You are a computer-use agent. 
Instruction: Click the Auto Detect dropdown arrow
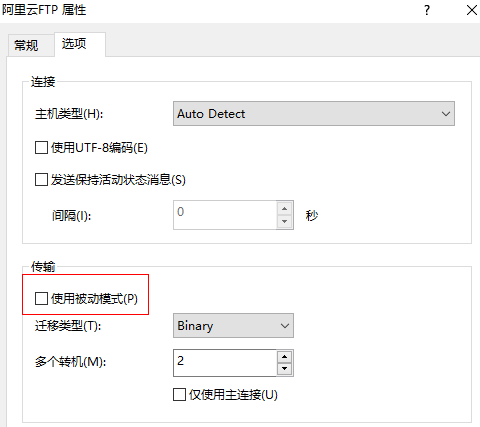[446, 114]
